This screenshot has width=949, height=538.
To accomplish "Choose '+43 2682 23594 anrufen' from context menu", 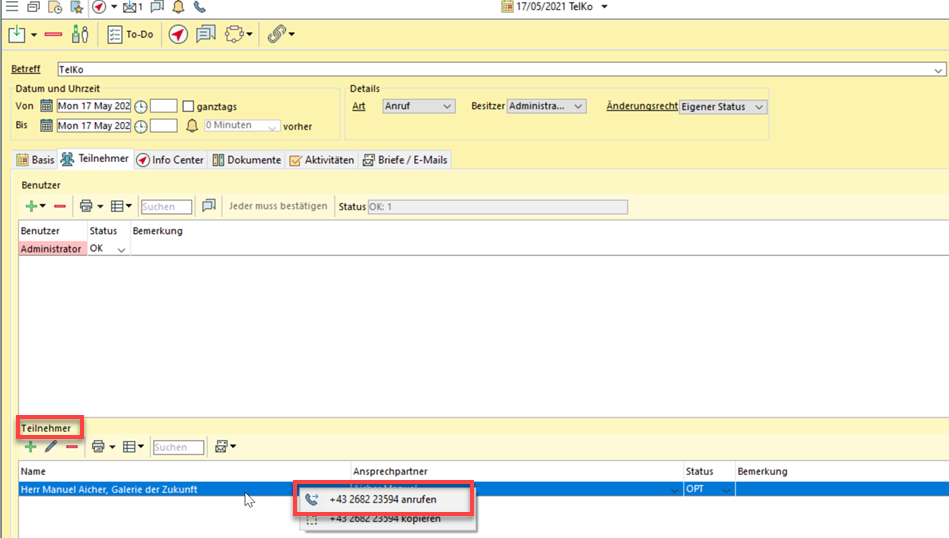I will click(x=382, y=499).
